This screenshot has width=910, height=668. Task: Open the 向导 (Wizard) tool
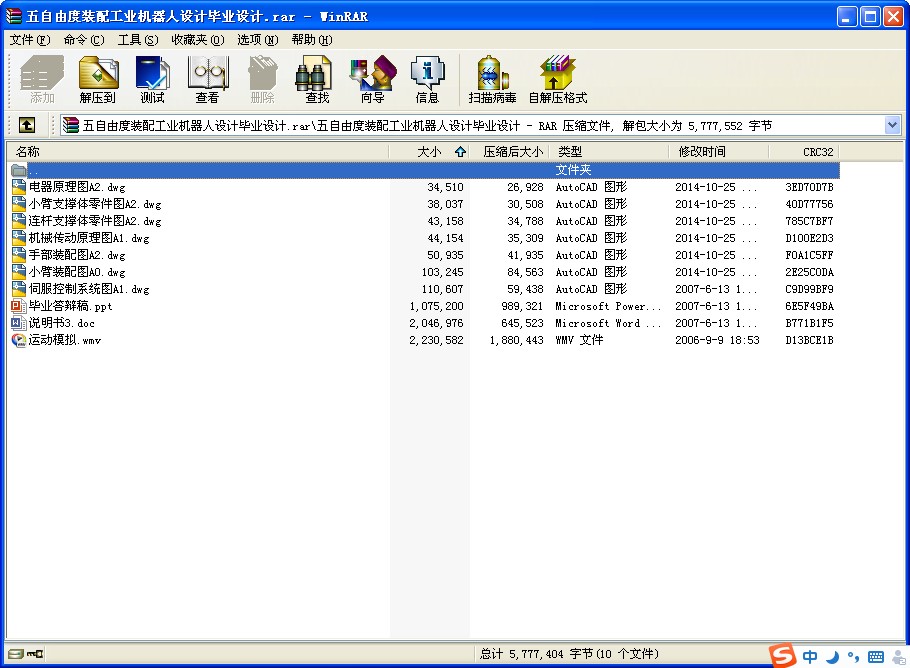372,80
